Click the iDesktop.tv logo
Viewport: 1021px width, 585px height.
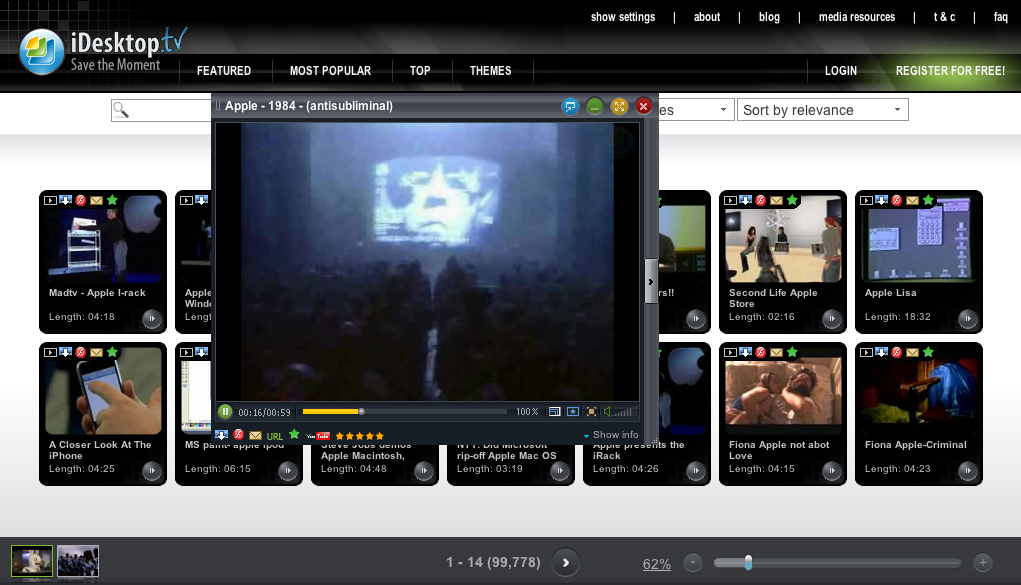click(x=103, y=50)
